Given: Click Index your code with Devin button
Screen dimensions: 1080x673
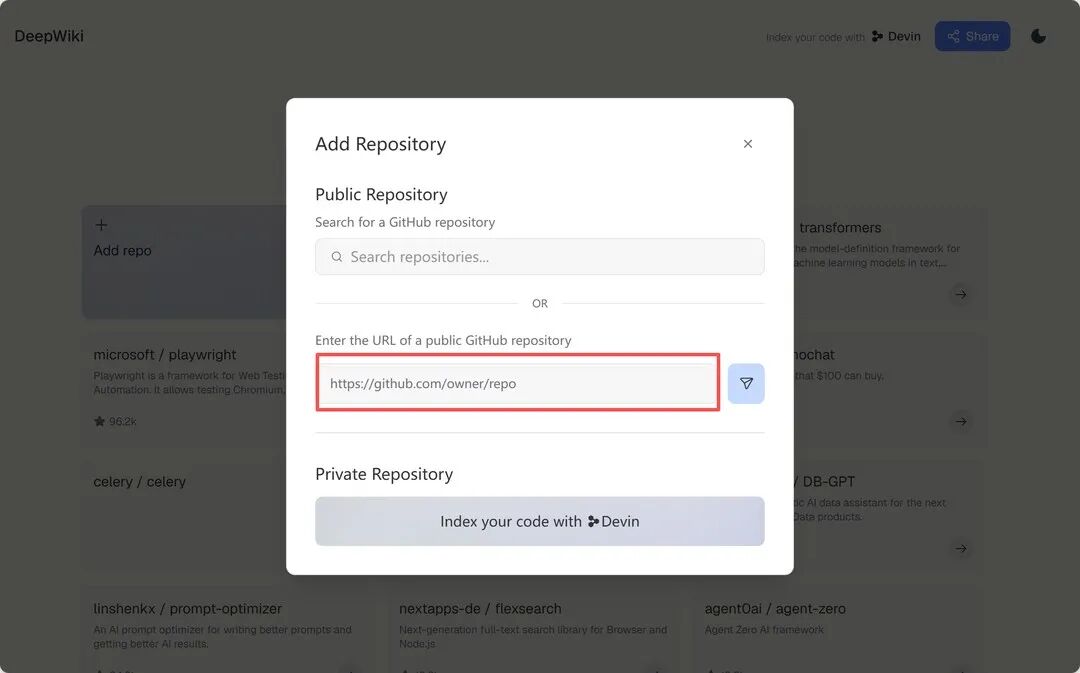Looking at the screenshot, I should click(x=539, y=521).
